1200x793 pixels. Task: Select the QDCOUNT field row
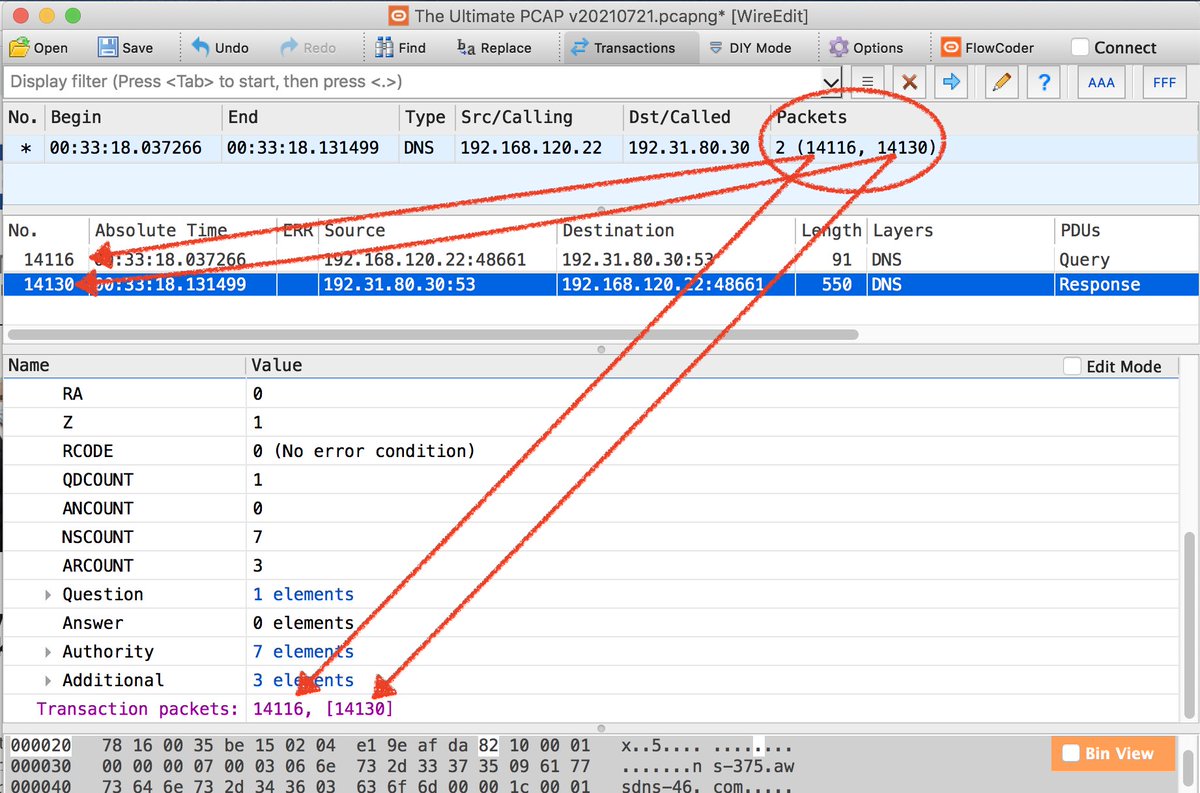tap(592, 480)
